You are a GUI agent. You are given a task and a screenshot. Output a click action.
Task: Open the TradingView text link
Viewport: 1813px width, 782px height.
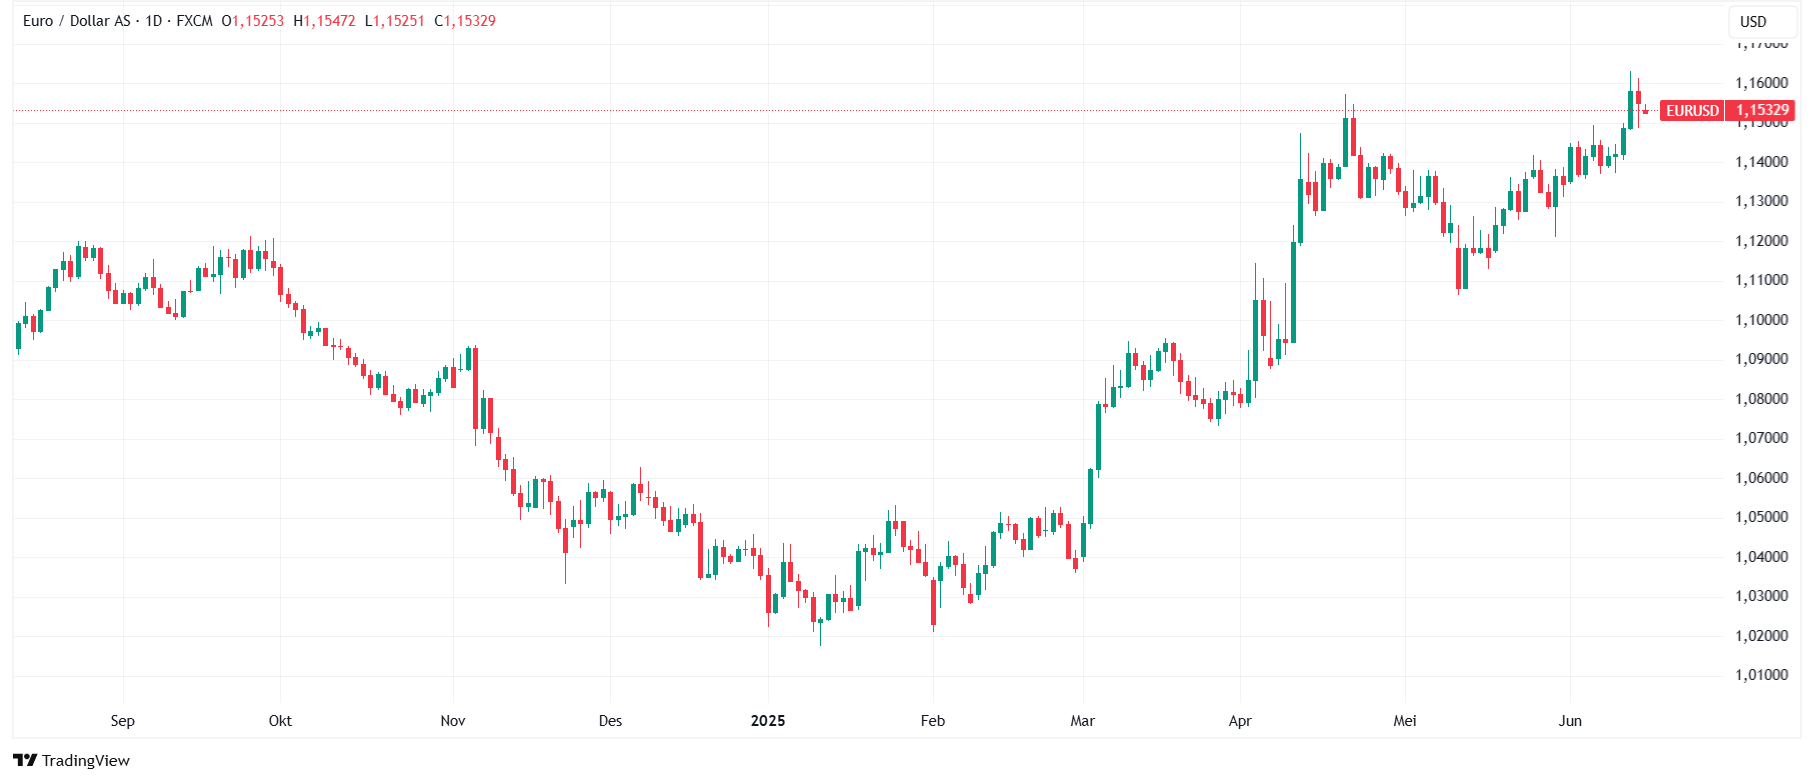coord(86,760)
